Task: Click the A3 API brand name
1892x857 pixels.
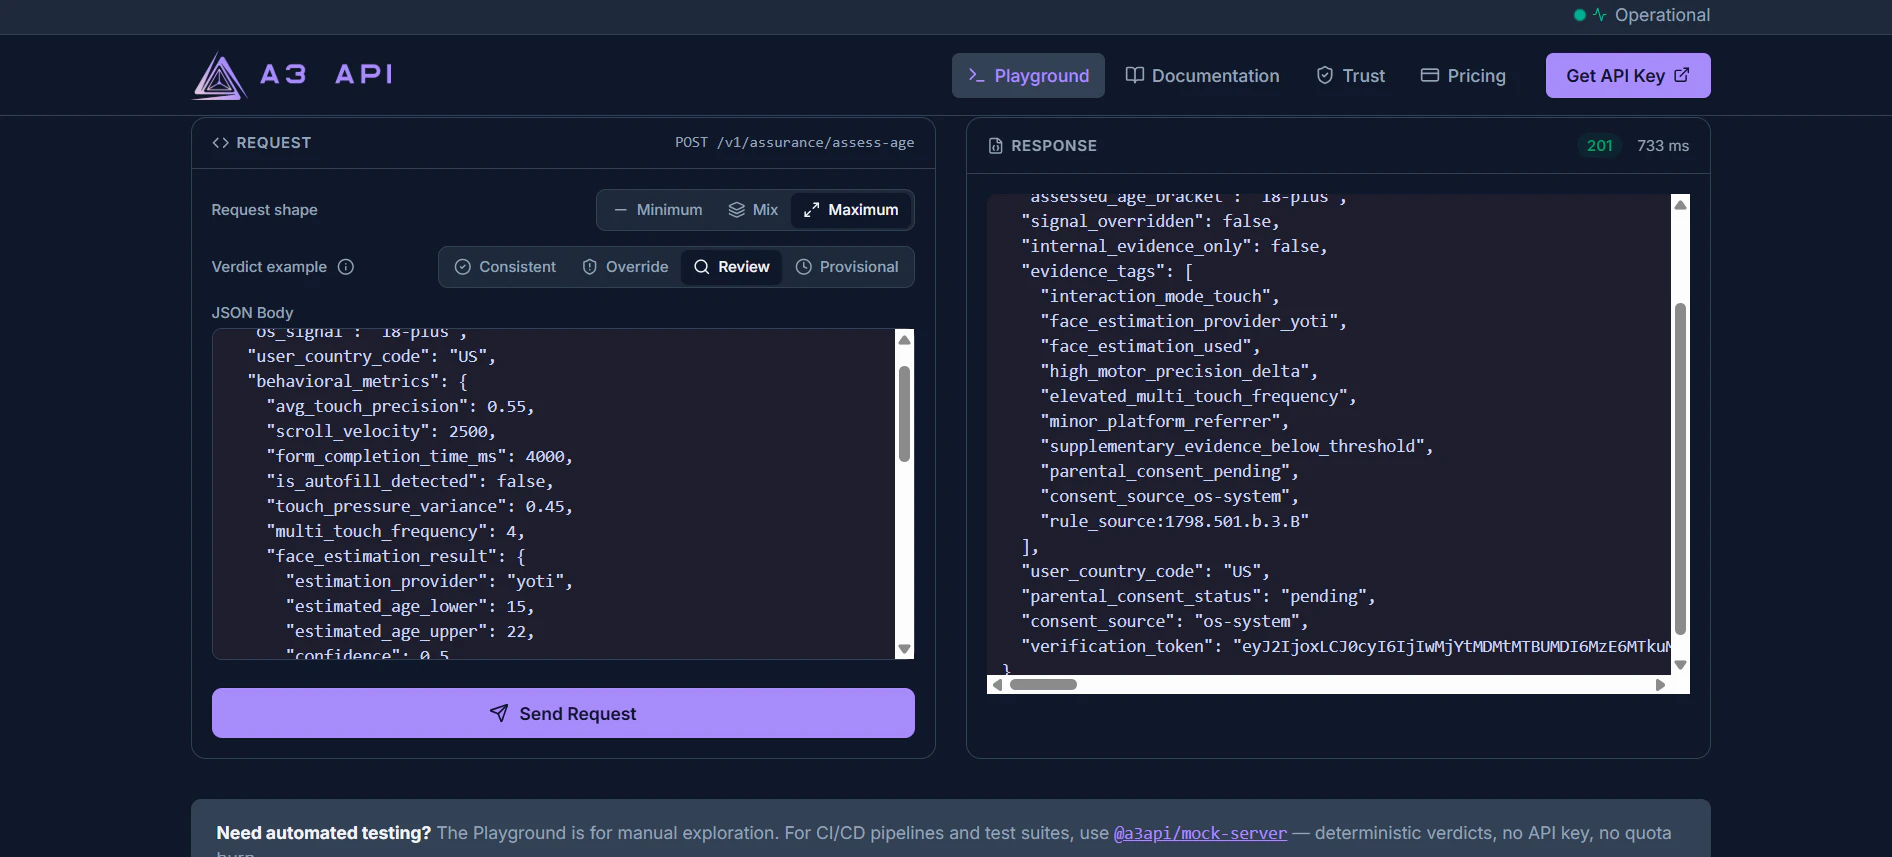Action: pyautogui.click(x=326, y=75)
